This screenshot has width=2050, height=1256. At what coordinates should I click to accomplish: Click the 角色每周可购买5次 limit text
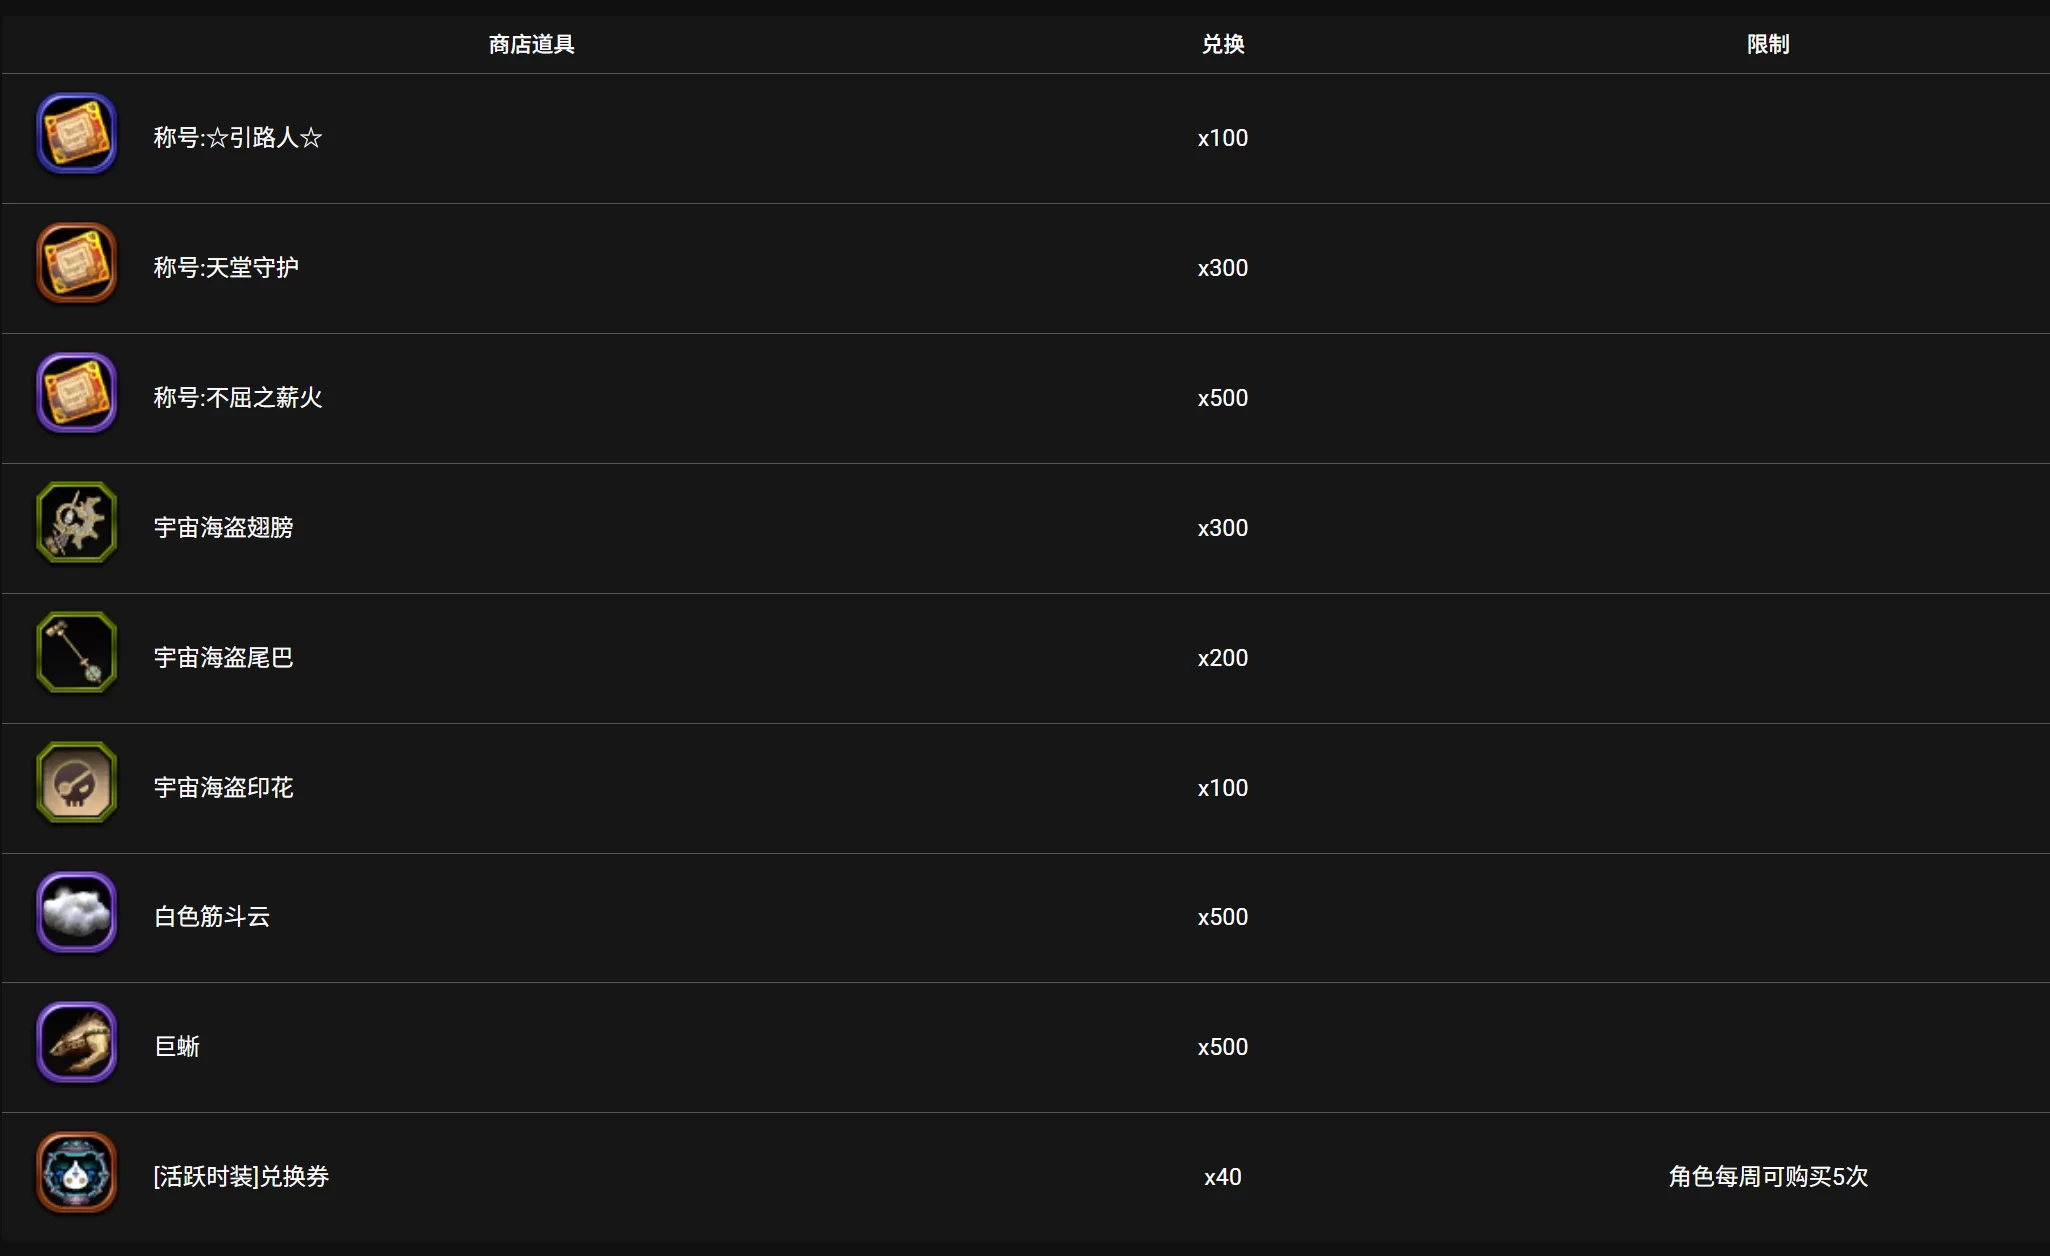pyautogui.click(x=1767, y=1177)
